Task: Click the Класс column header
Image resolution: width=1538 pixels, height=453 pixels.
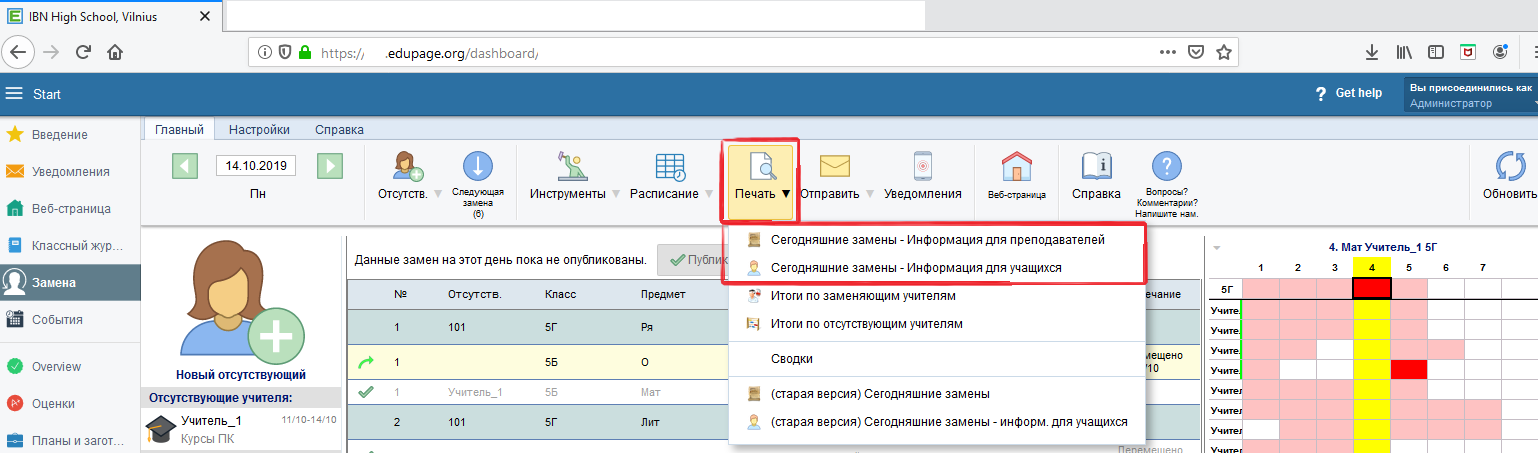Action: tap(560, 295)
